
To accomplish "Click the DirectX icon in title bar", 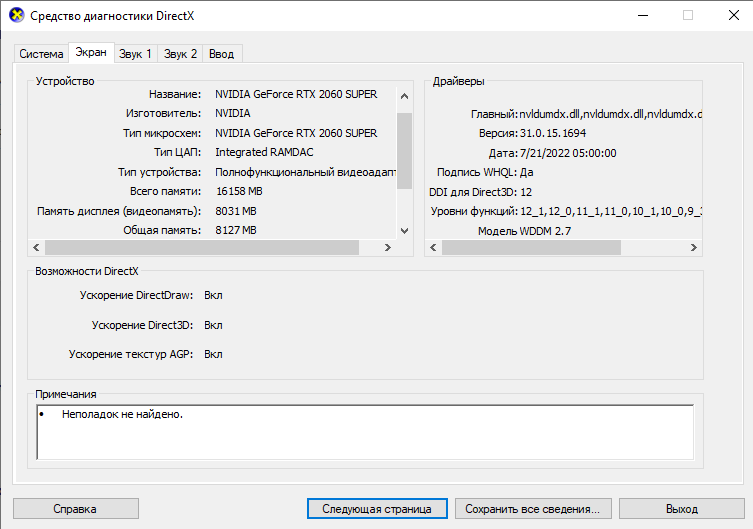I will pos(16,16).
